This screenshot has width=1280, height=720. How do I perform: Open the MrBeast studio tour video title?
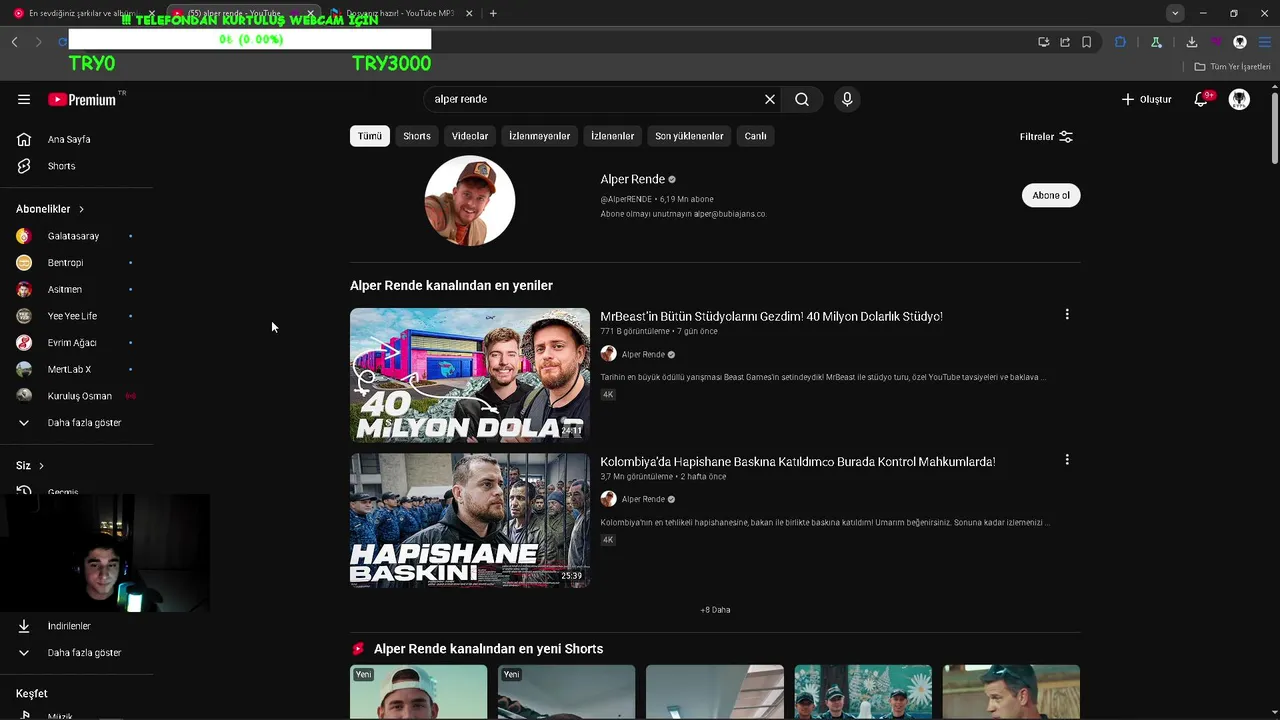(x=771, y=316)
